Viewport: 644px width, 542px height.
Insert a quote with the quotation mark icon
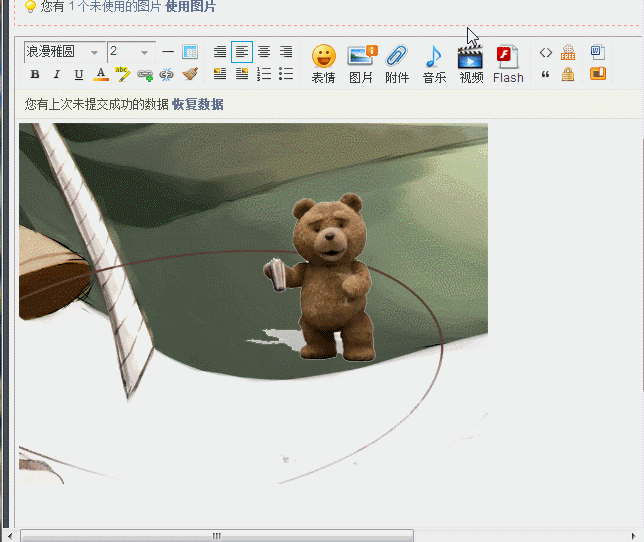click(x=546, y=74)
